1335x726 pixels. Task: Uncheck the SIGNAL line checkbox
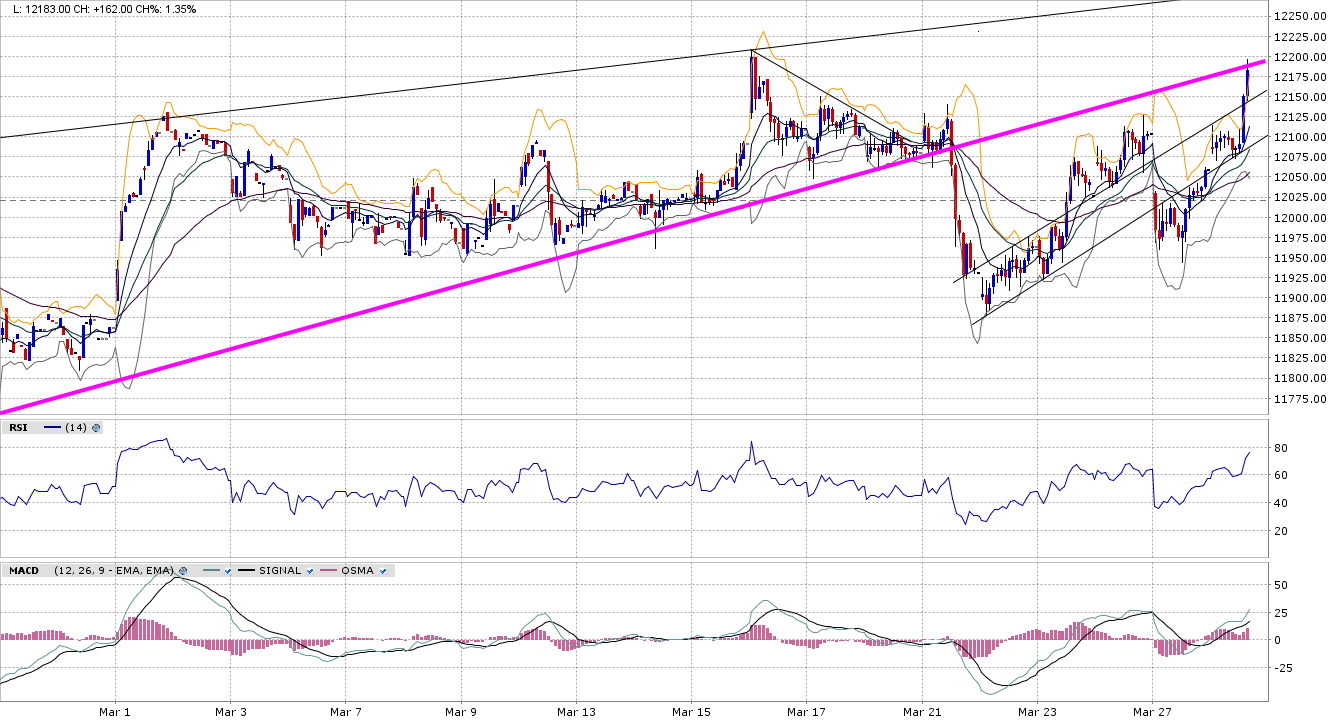310,571
